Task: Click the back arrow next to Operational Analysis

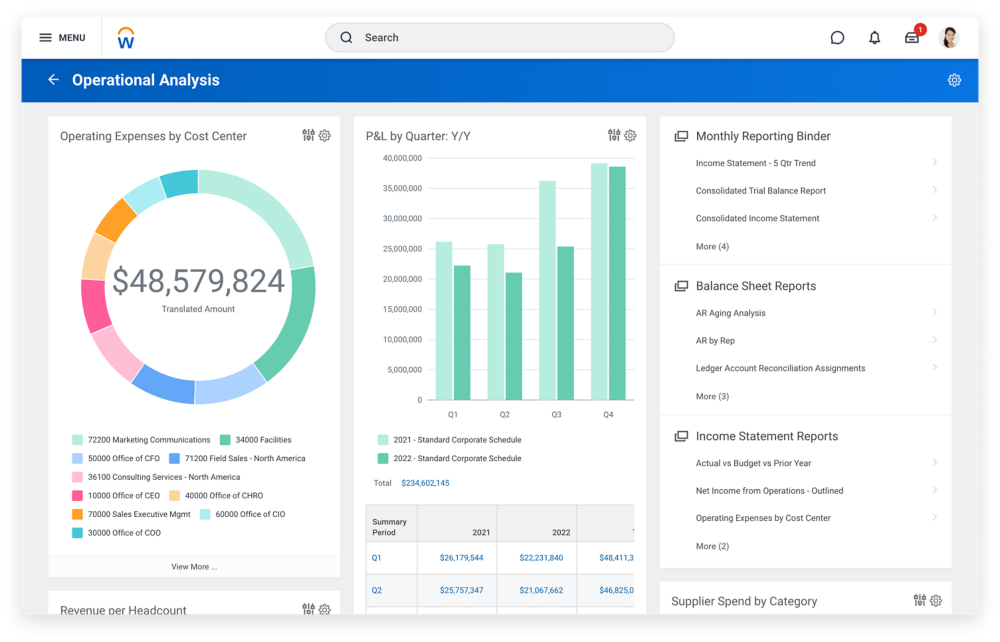Action: click(54, 79)
